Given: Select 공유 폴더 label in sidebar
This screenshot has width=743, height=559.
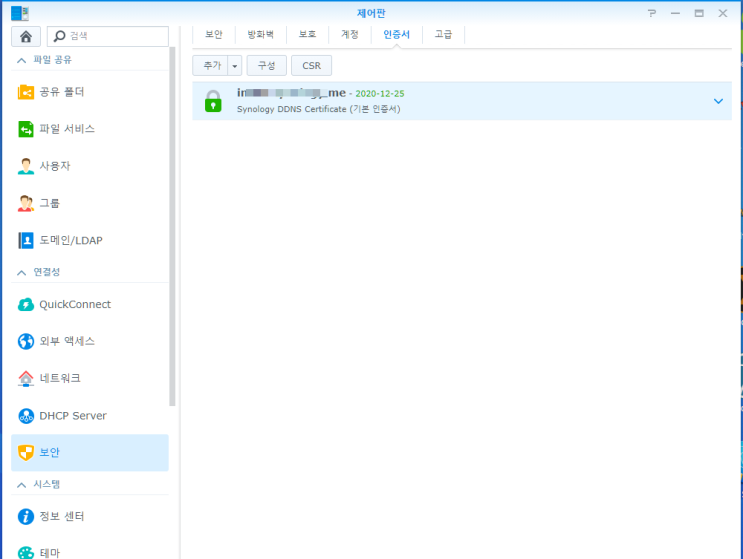Looking at the screenshot, I should (62, 92).
